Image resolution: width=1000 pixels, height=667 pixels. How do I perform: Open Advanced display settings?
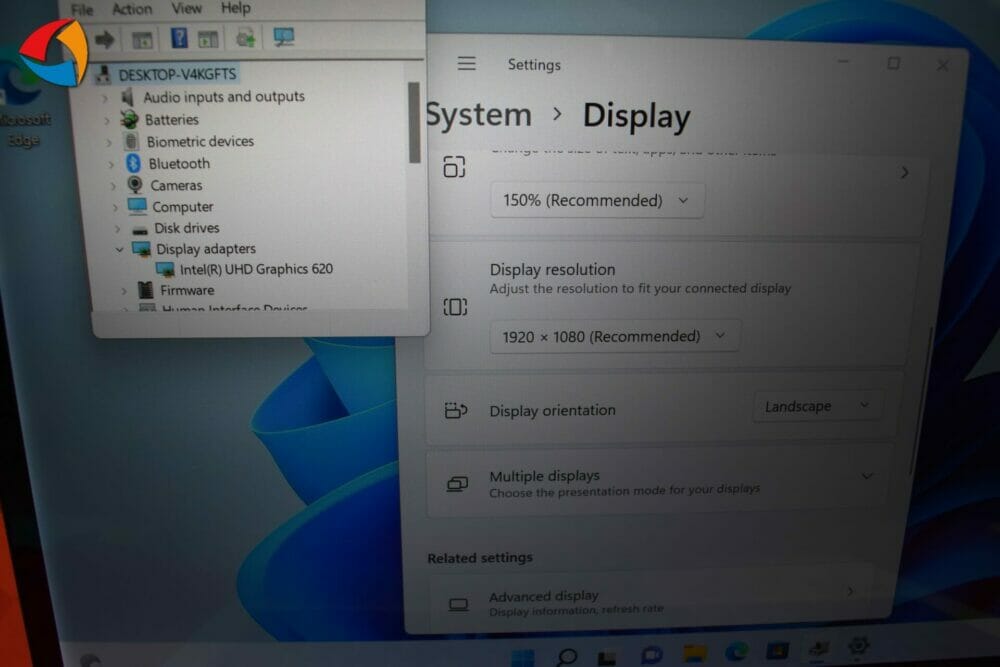(650, 603)
